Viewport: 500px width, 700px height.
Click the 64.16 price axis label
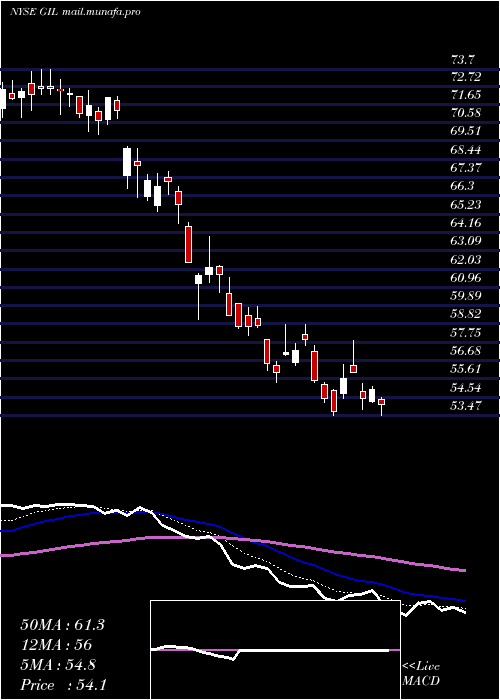tap(466, 222)
